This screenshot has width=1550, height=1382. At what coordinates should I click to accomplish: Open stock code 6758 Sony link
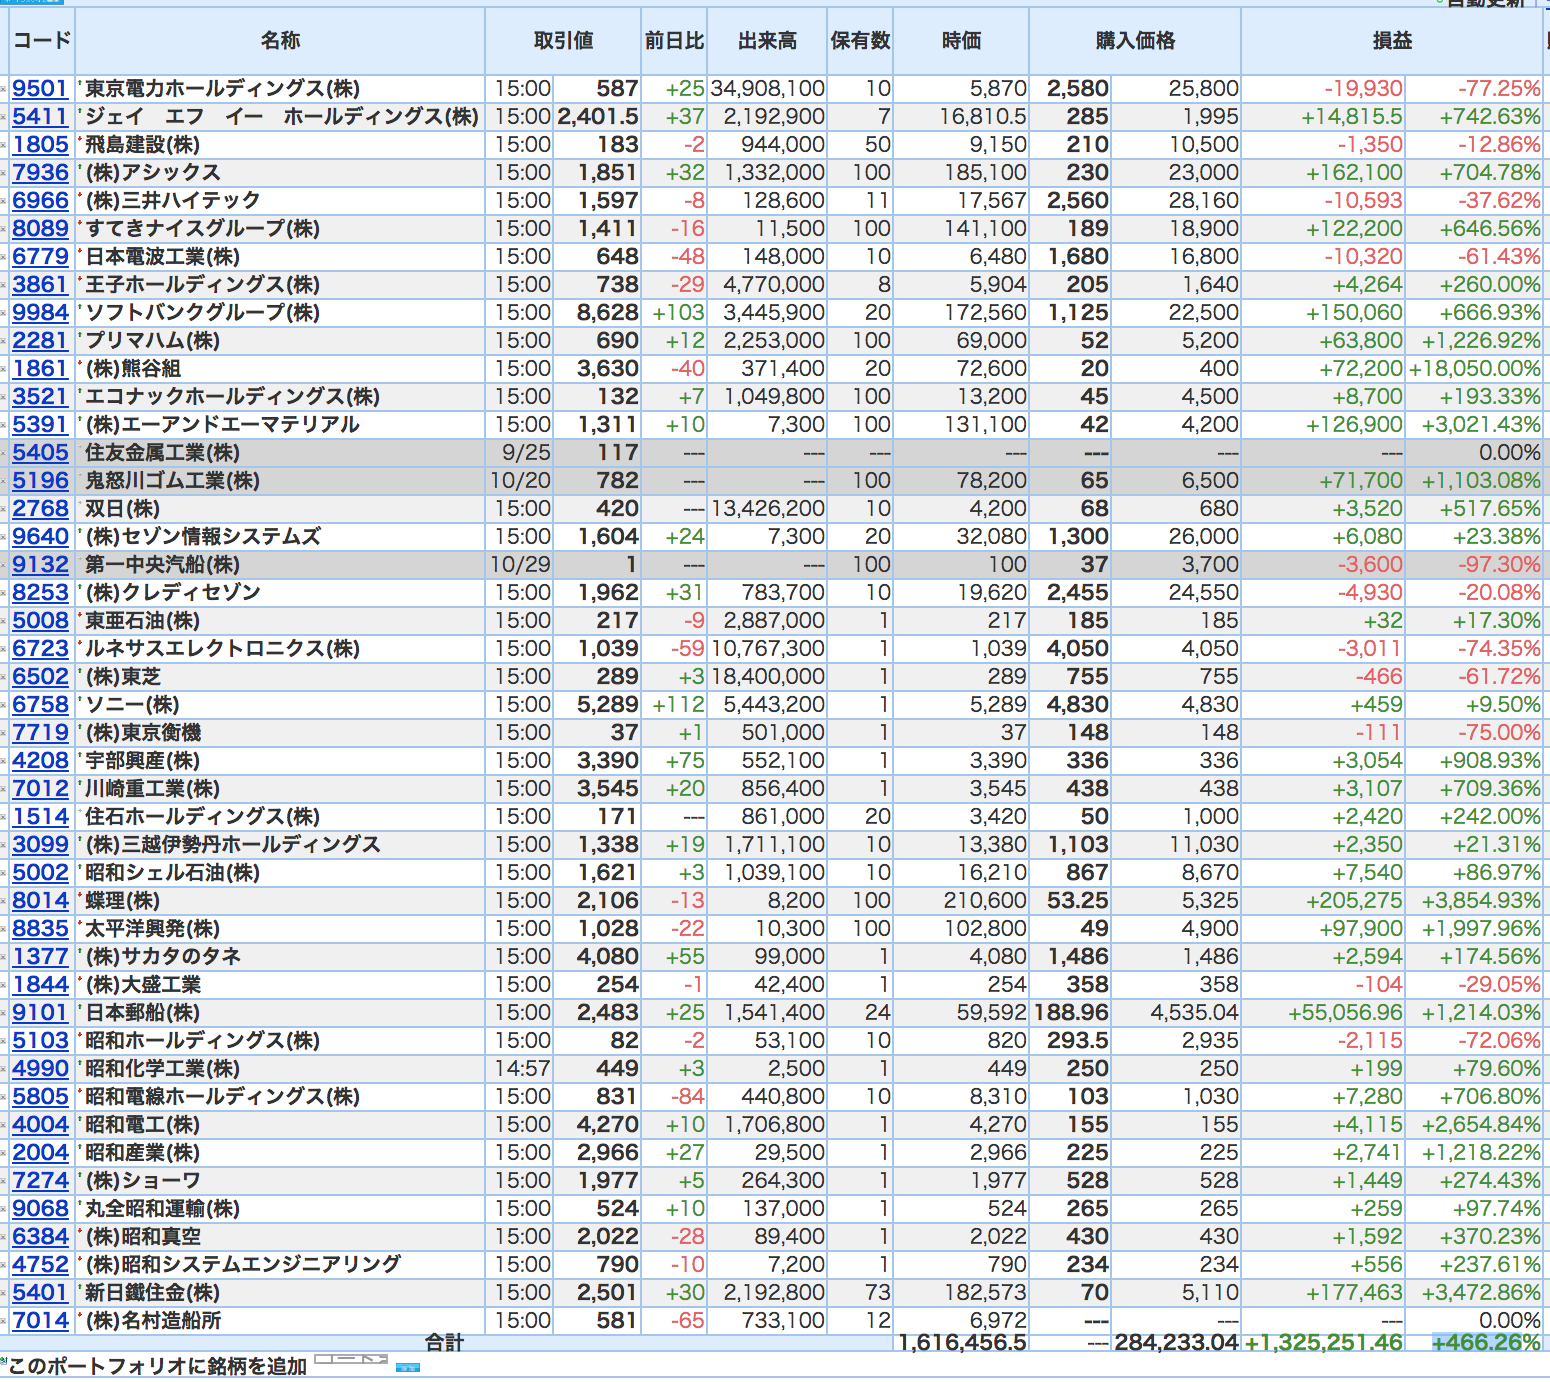(x=40, y=705)
